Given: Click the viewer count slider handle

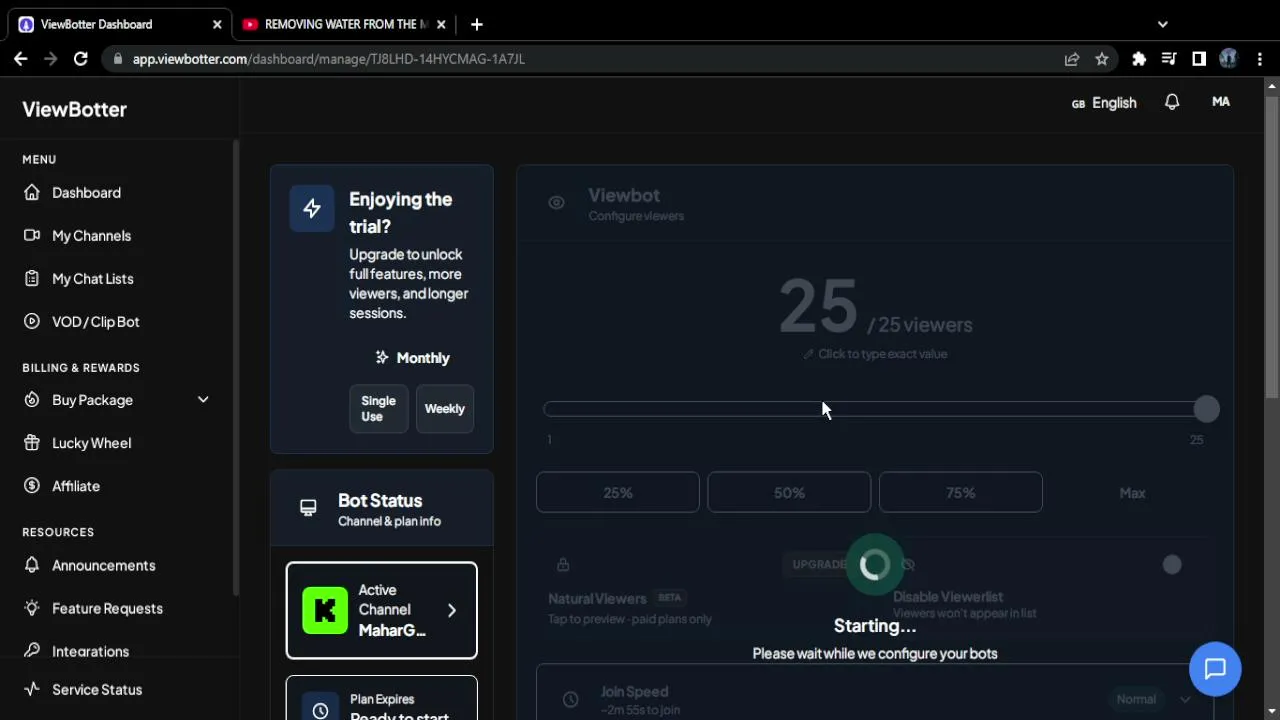Looking at the screenshot, I should (1207, 409).
